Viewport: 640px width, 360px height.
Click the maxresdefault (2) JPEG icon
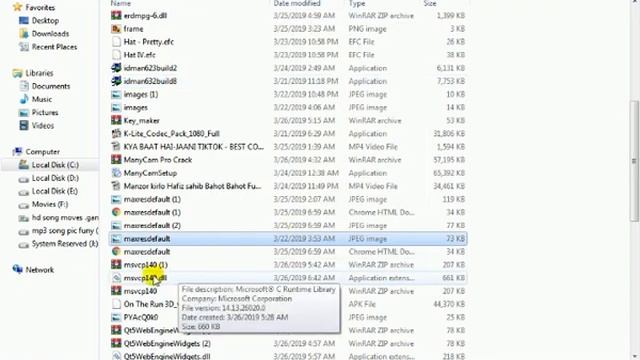pos(116,225)
